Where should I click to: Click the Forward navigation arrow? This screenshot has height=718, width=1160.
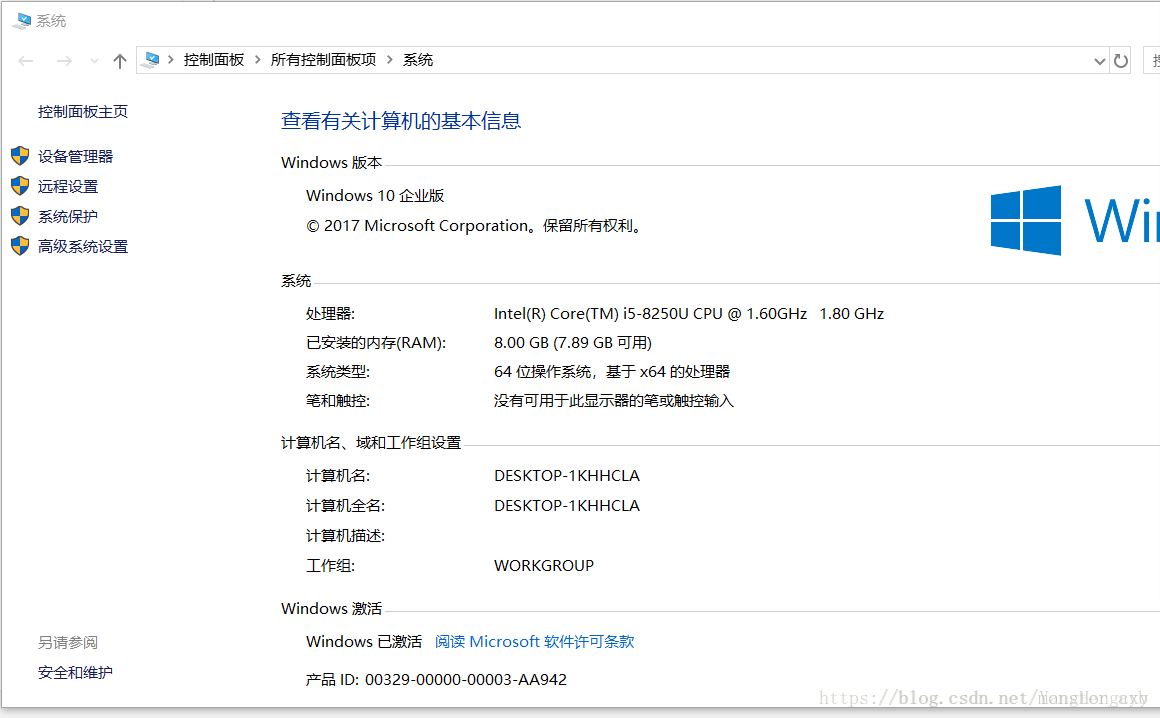pyautogui.click(x=64, y=61)
